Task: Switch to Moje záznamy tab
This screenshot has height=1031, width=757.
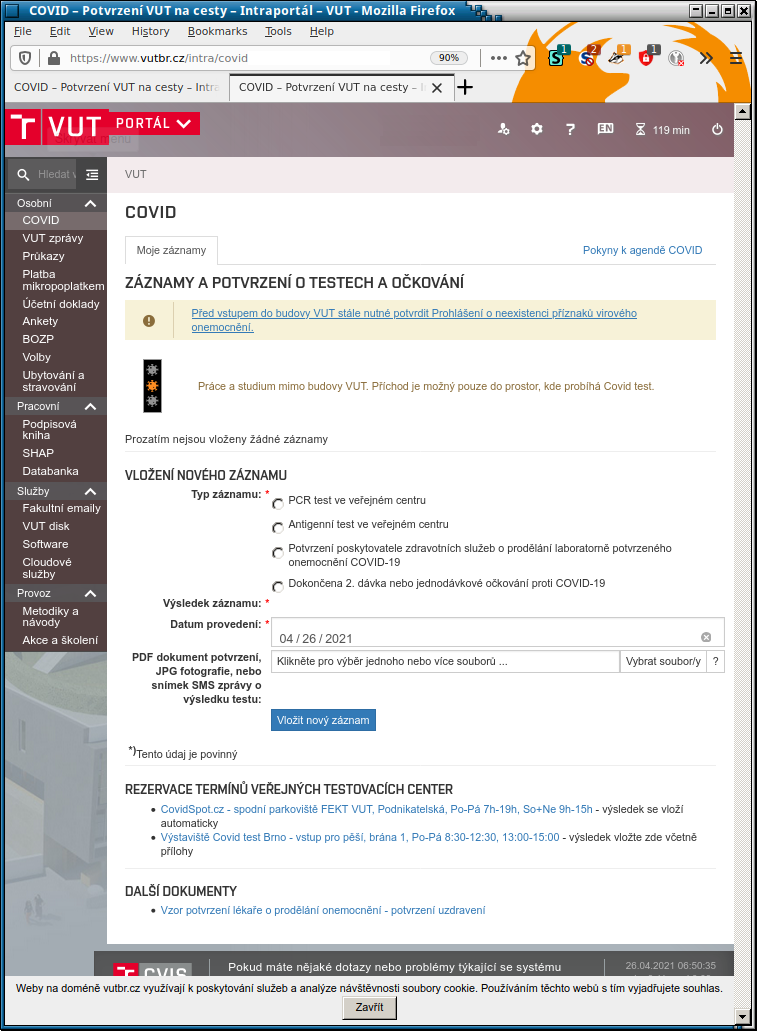Action: tap(171, 250)
